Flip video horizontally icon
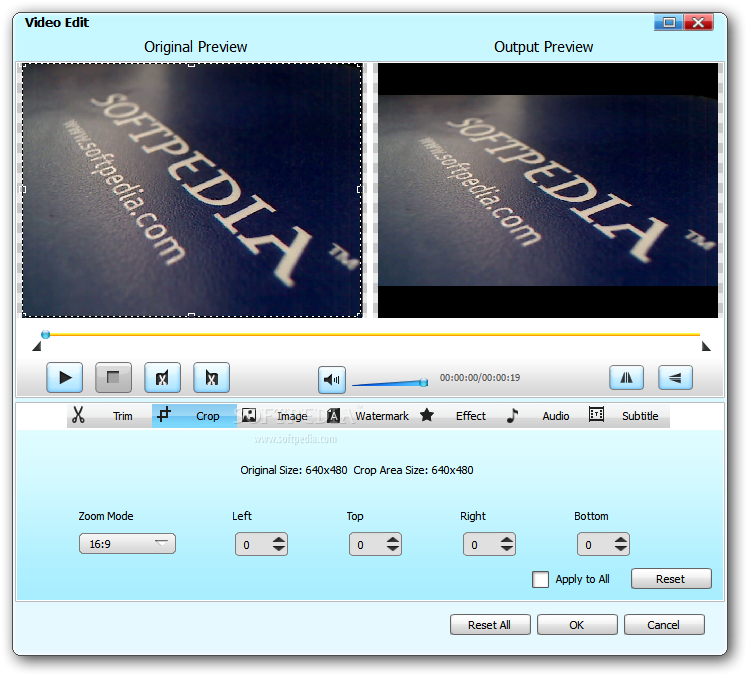Viewport: 748px width, 676px height. click(626, 378)
